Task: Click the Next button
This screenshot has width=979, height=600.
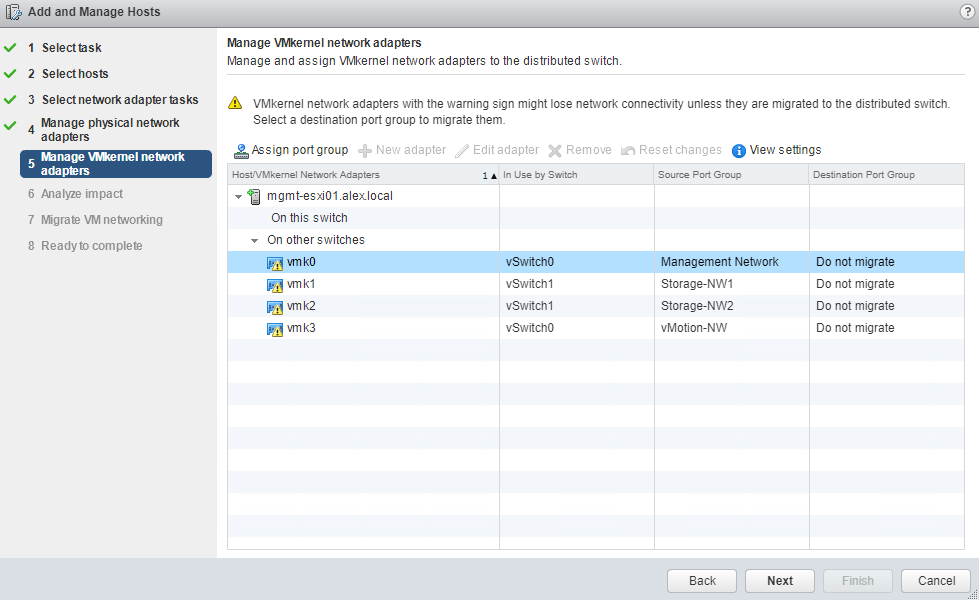Action: pyautogui.click(x=780, y=581)
